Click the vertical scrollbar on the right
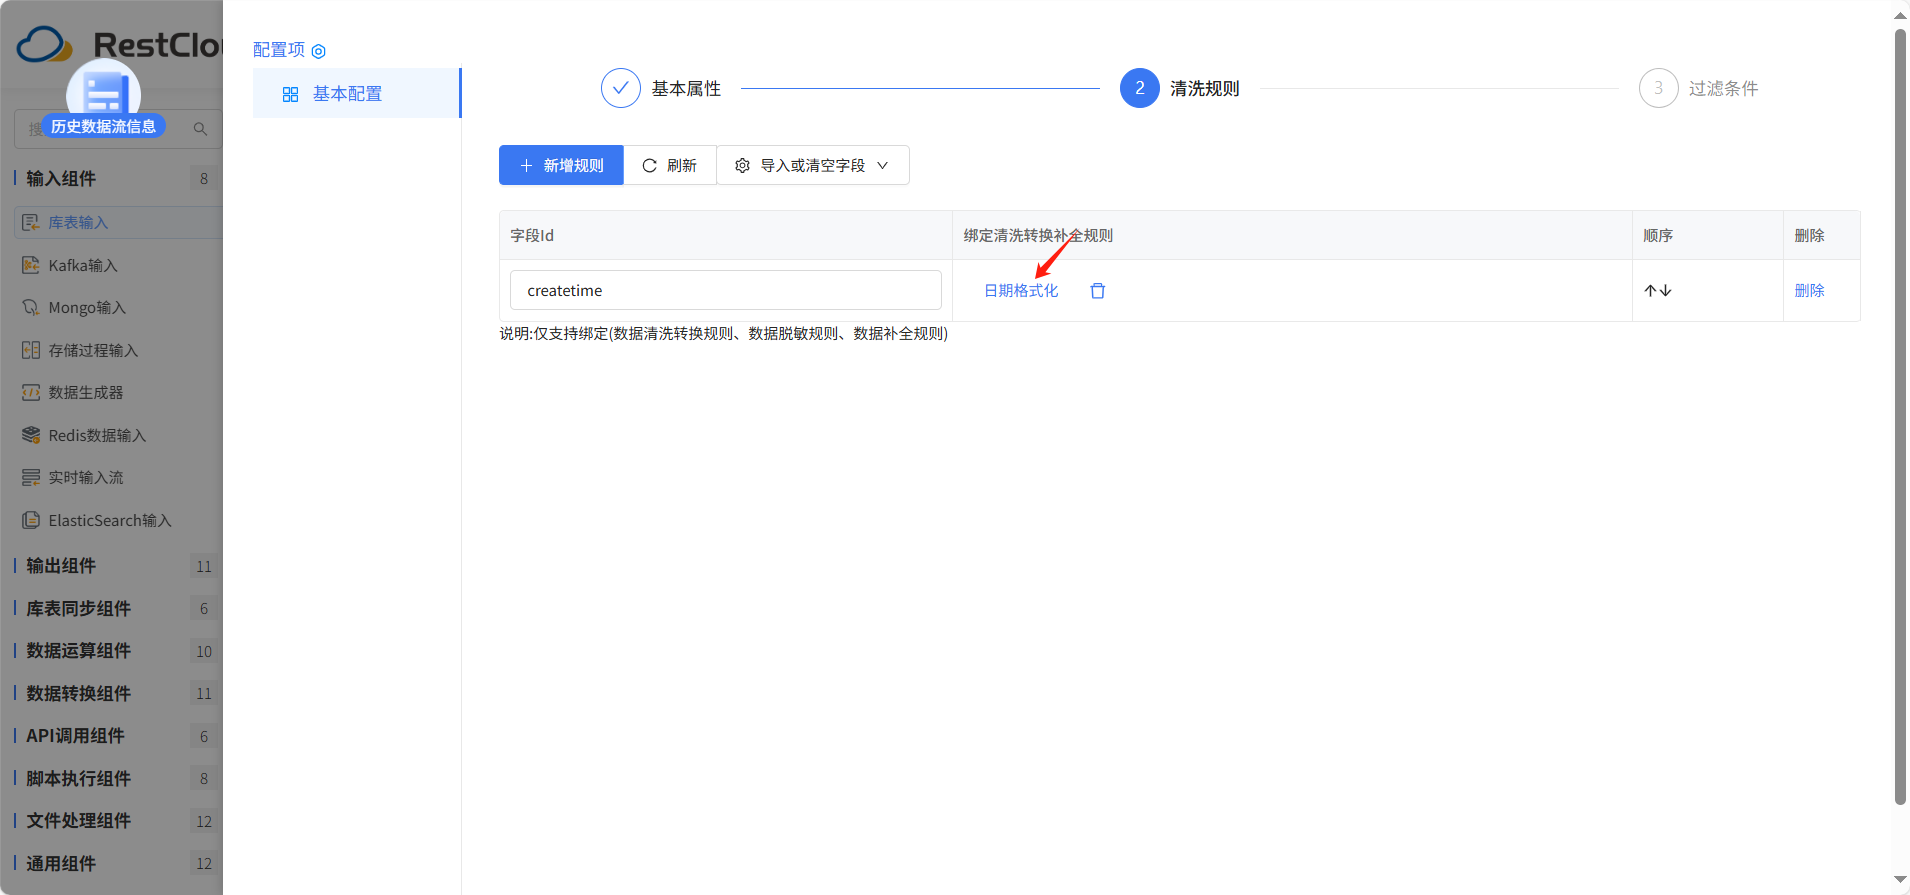Viewport: 1910px width, 895px height. pyautogui.click(x=1900, y=417)
